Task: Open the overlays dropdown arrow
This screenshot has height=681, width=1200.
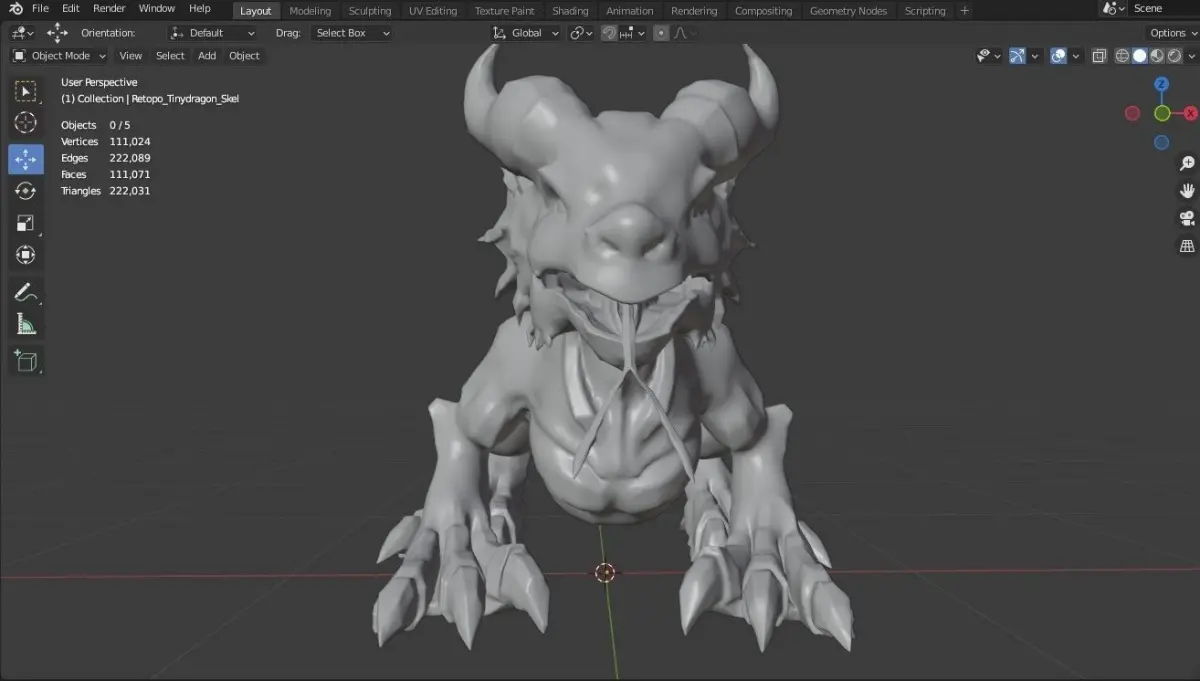Action: (1076, 56)
